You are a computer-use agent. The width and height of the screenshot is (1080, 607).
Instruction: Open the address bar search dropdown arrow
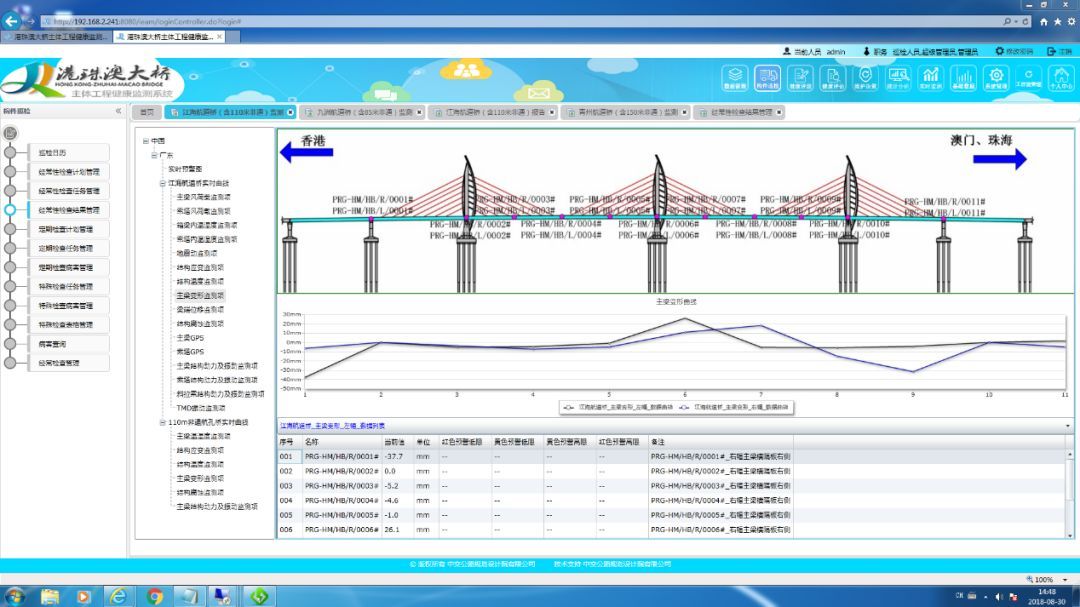pos(1016,22)
